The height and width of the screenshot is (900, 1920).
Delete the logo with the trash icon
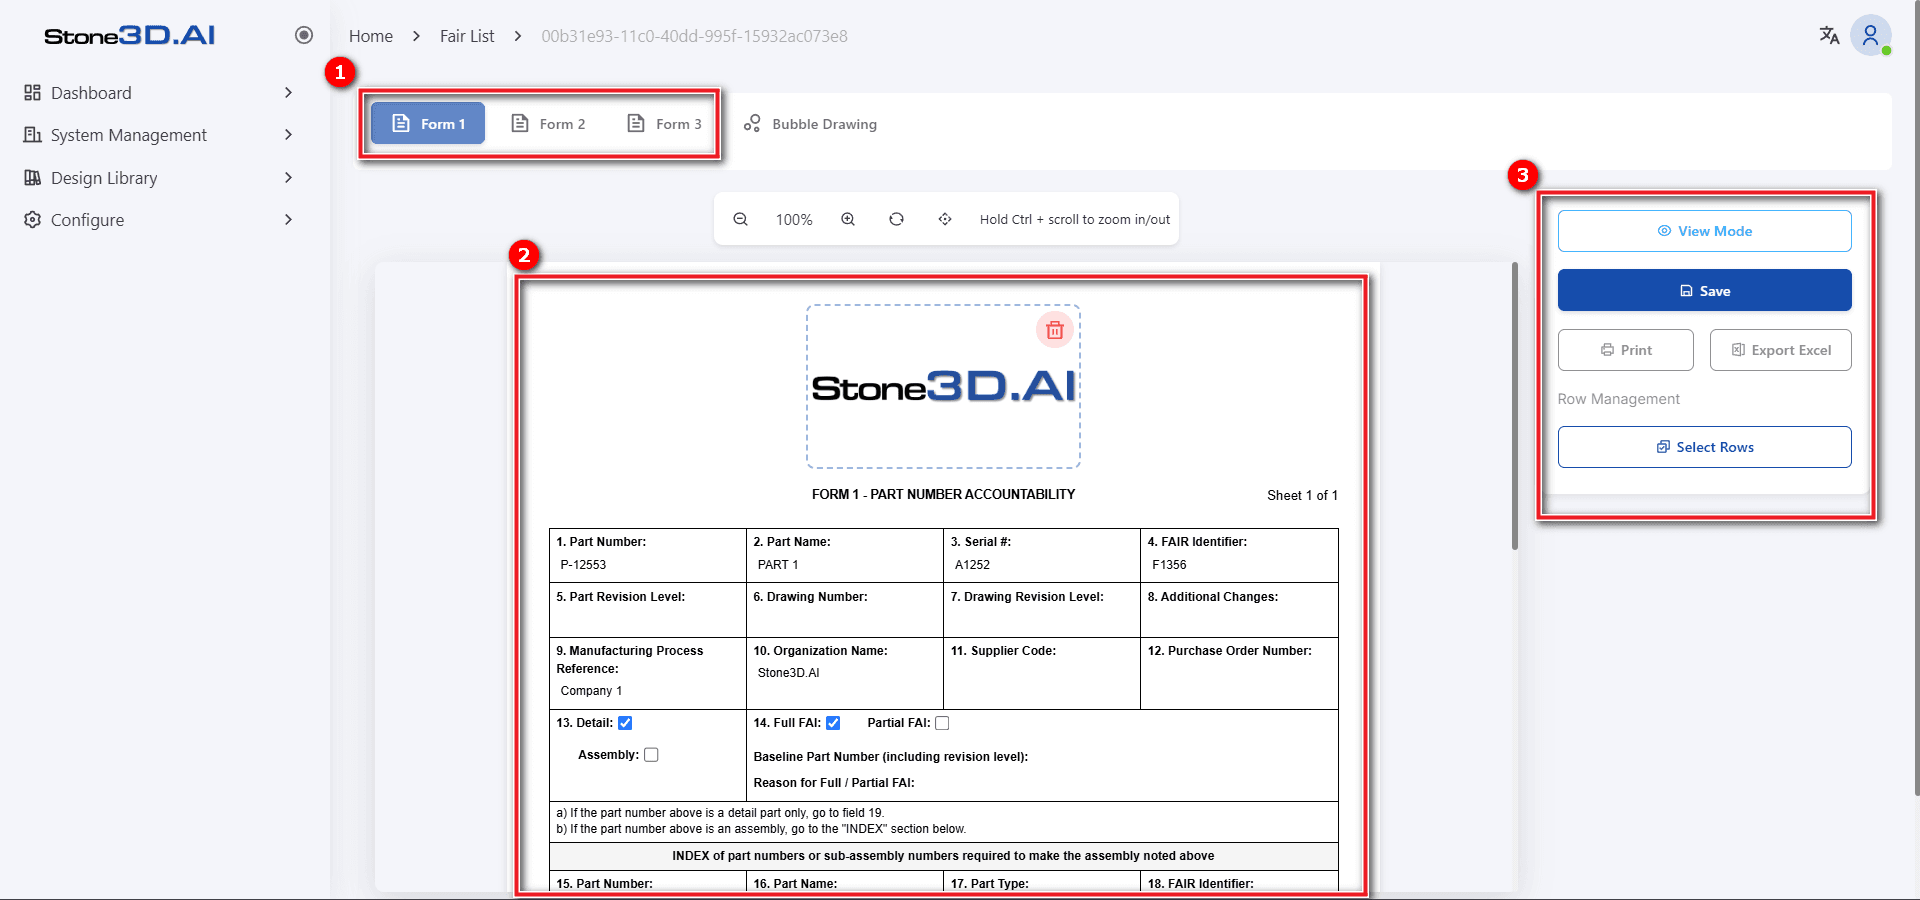point(1055,330)
